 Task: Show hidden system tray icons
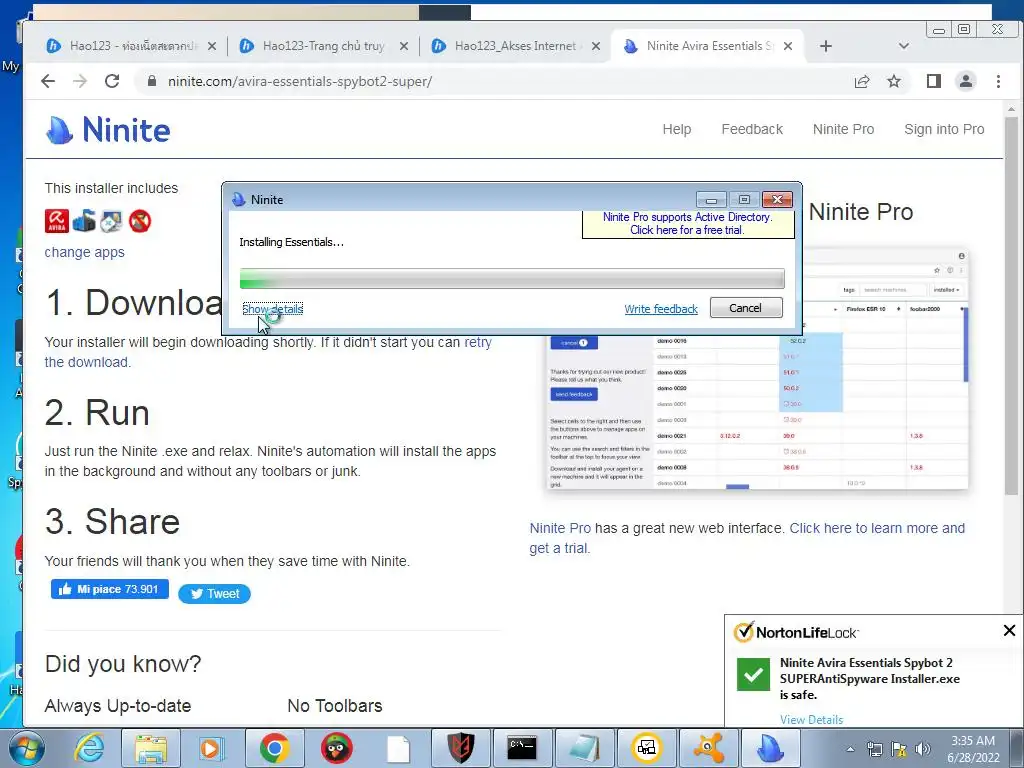850,749
